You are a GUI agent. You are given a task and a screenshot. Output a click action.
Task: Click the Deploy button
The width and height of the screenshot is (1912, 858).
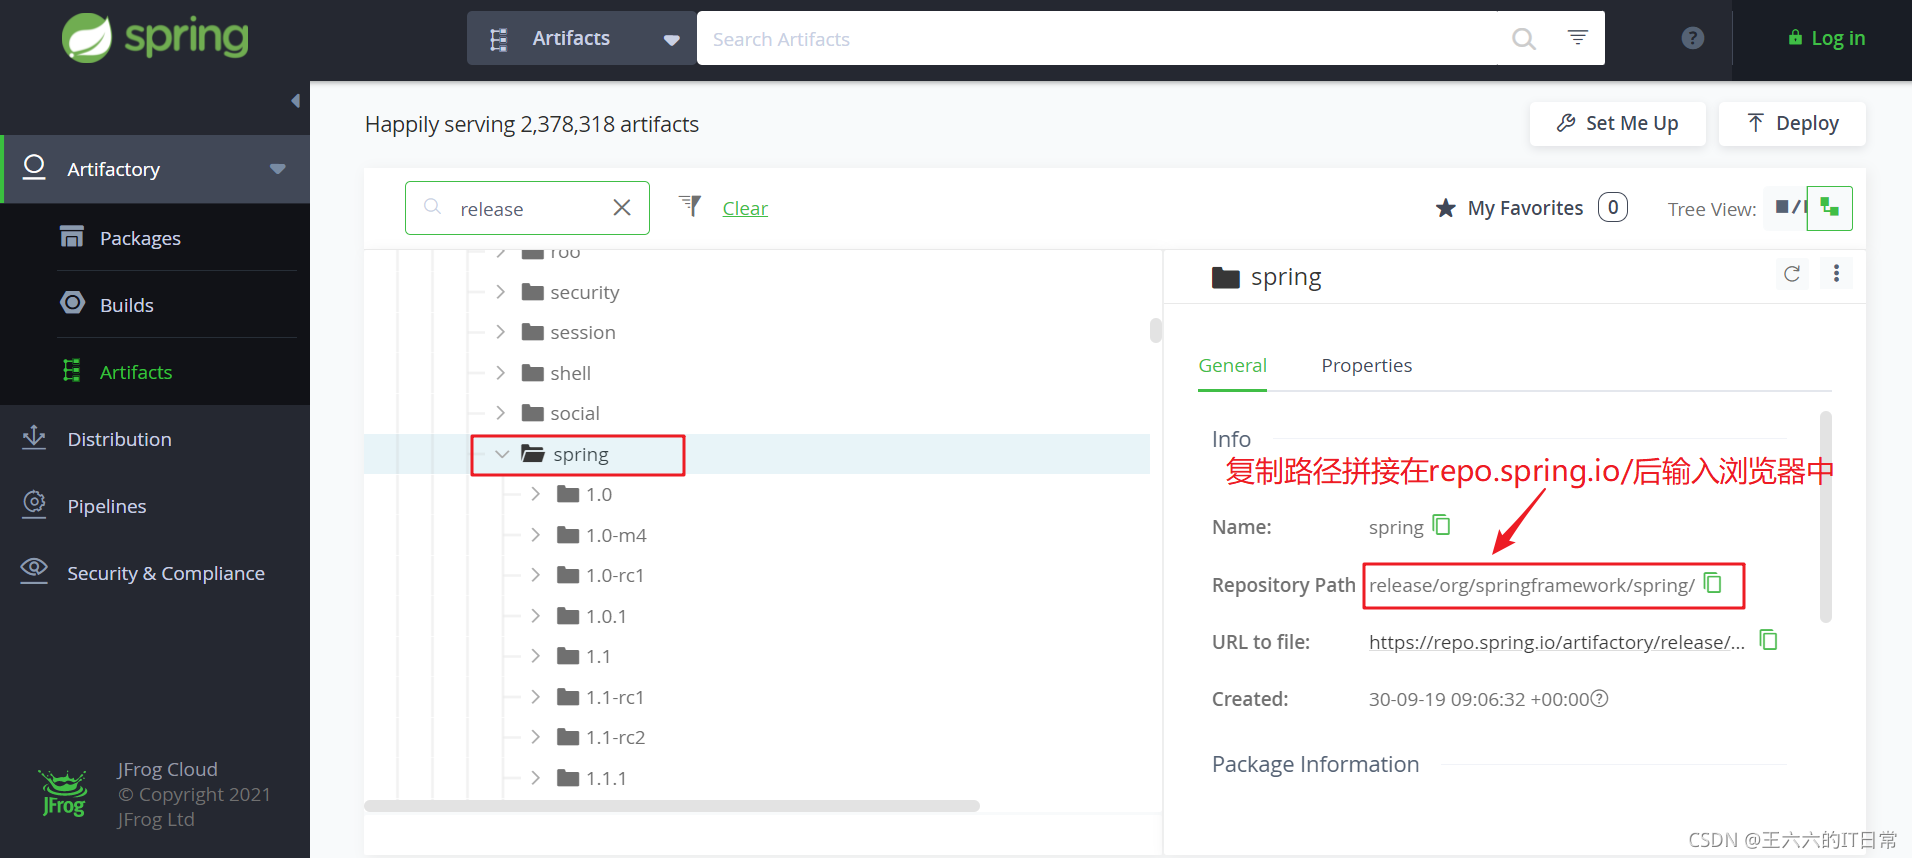(1792, 123)
